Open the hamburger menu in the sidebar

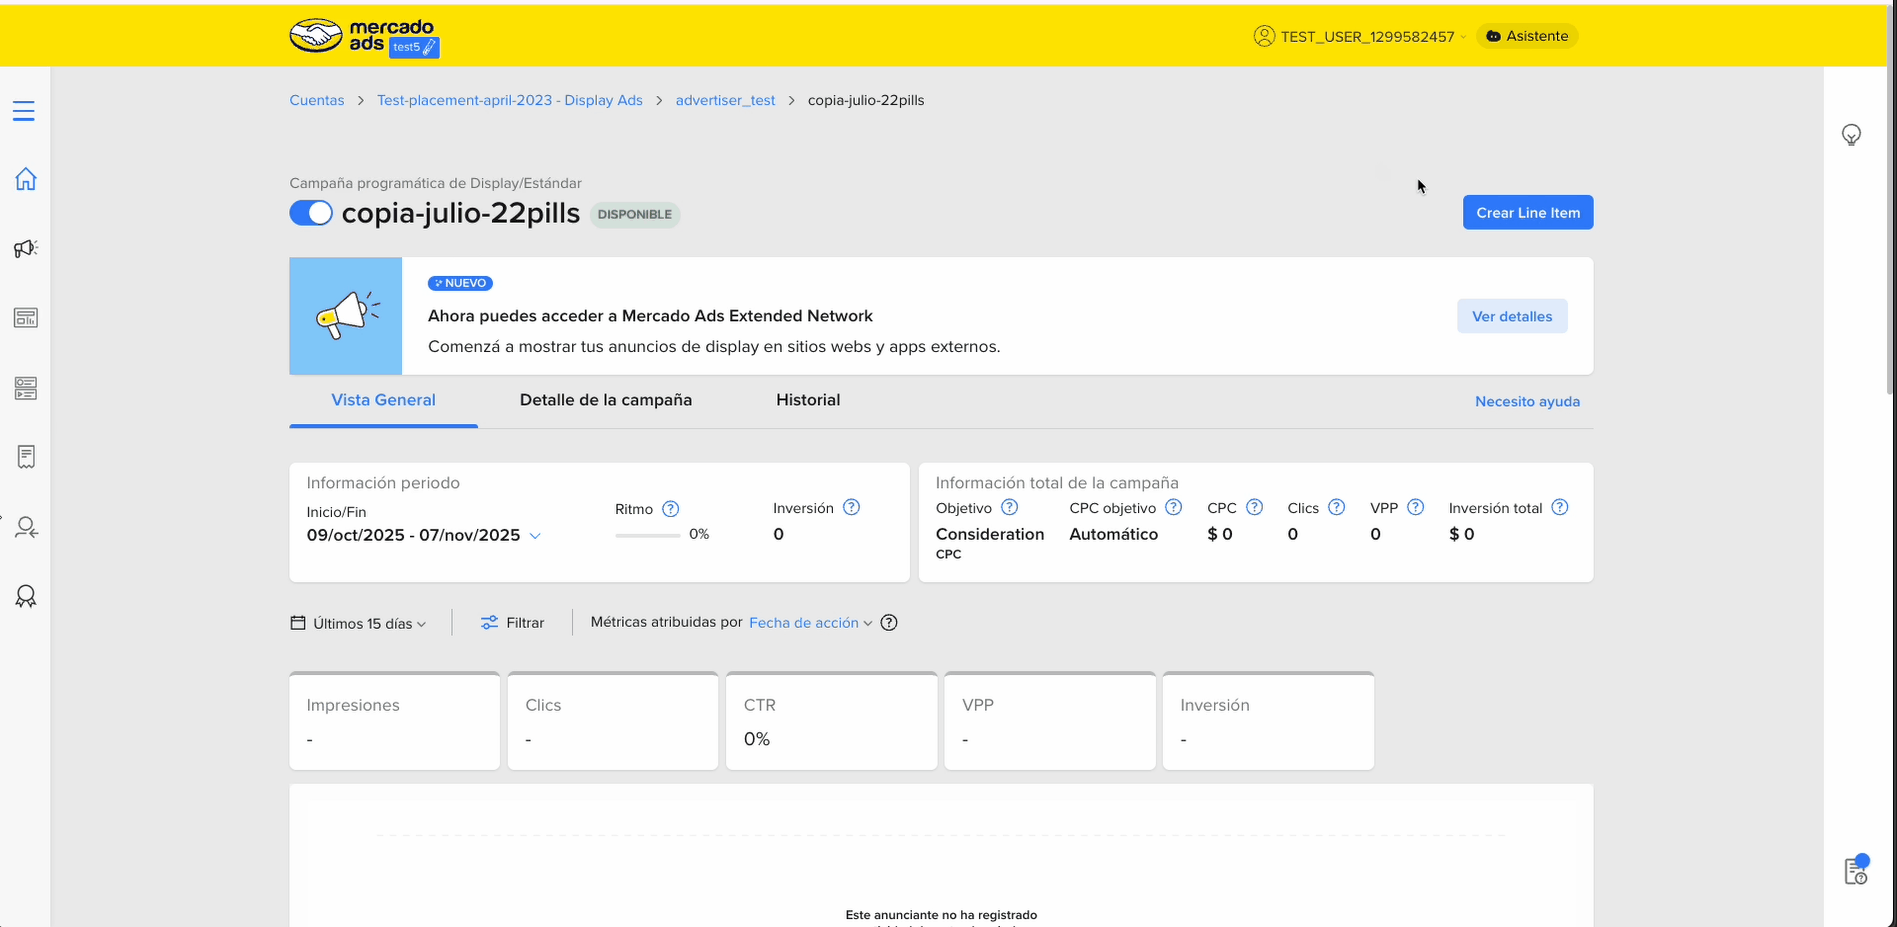pos(24,111)
